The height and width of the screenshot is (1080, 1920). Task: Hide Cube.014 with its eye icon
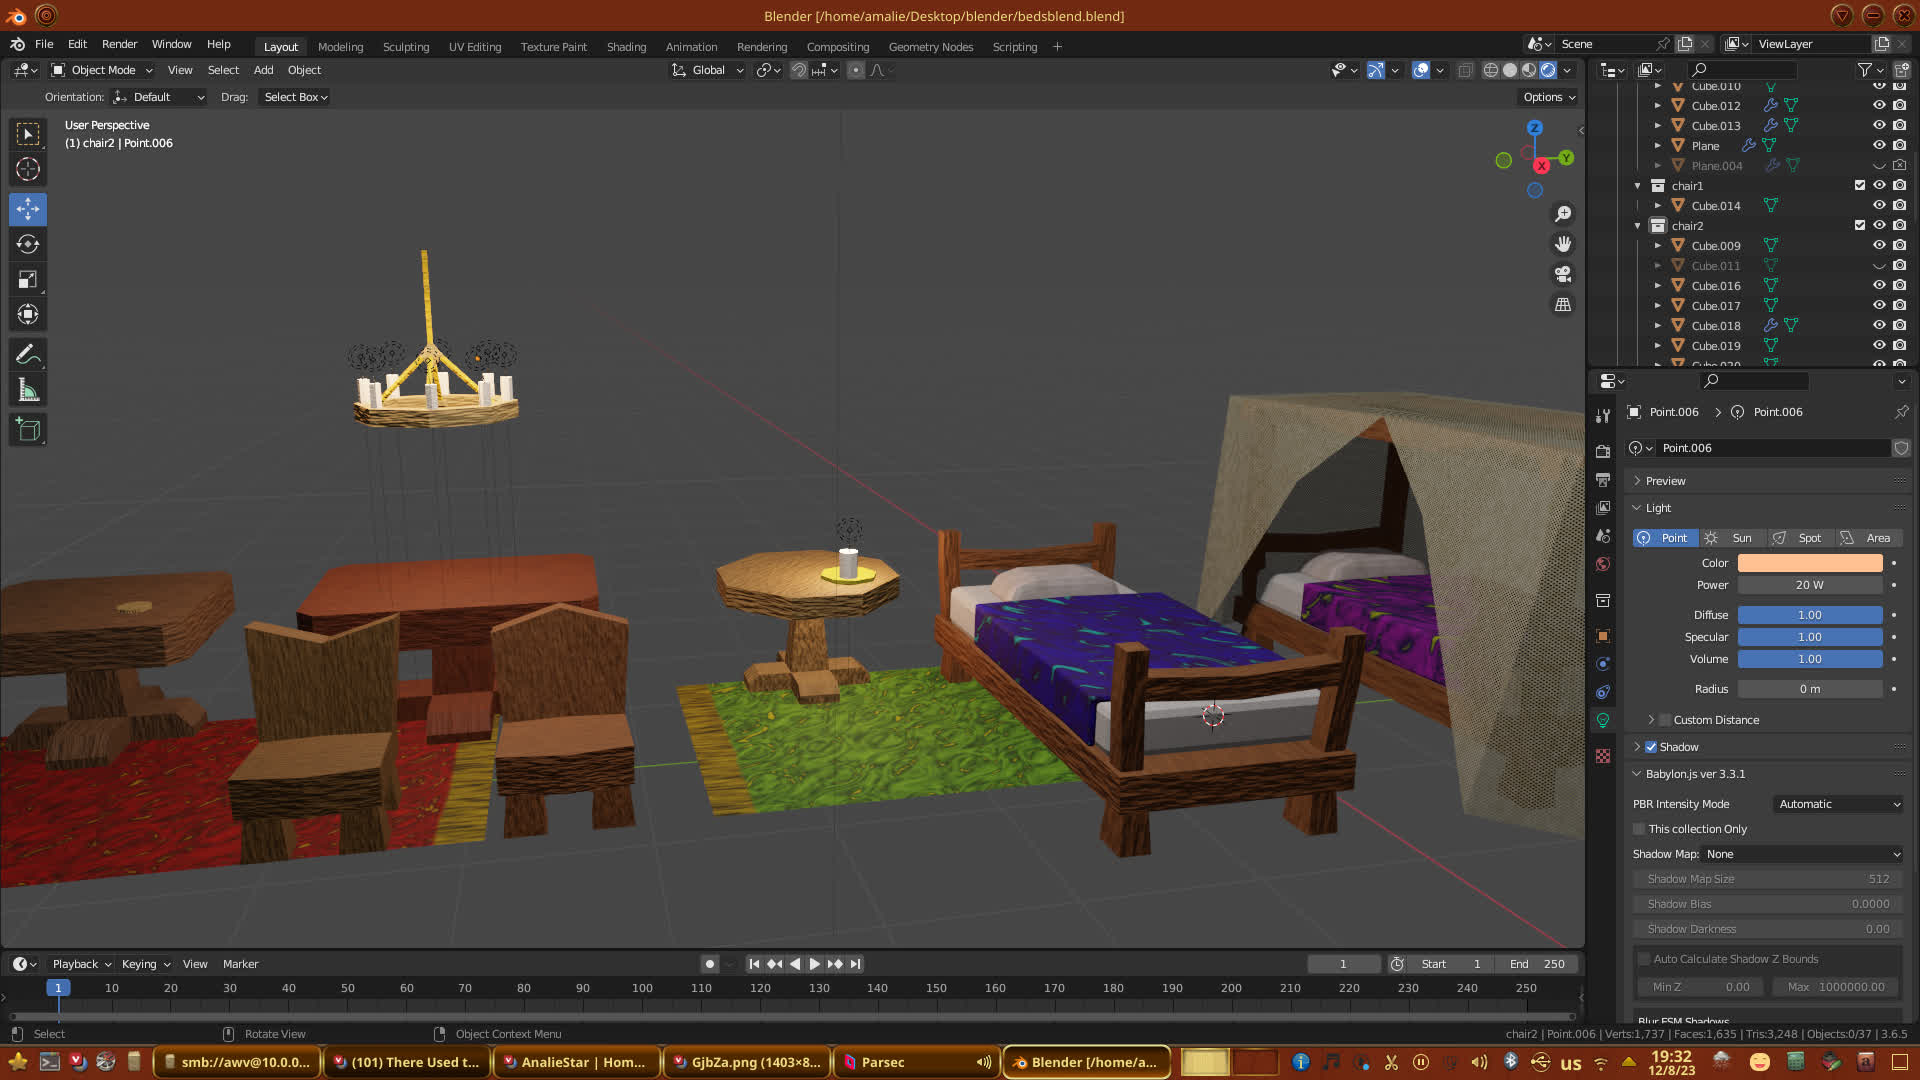(1879, 205)
